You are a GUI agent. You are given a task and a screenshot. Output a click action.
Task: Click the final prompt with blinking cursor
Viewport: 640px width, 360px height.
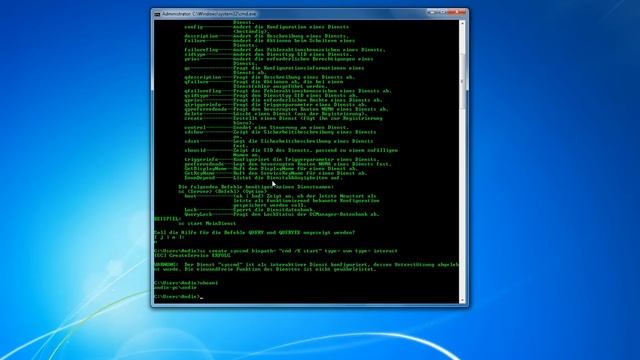pos(178,297)
